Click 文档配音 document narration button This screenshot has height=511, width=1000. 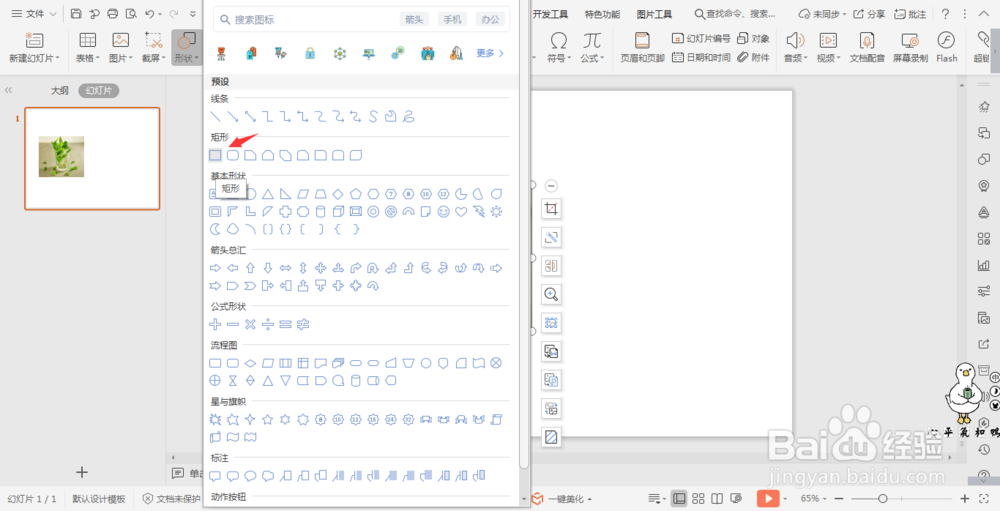pyautogui.click(x=867, y=47)
